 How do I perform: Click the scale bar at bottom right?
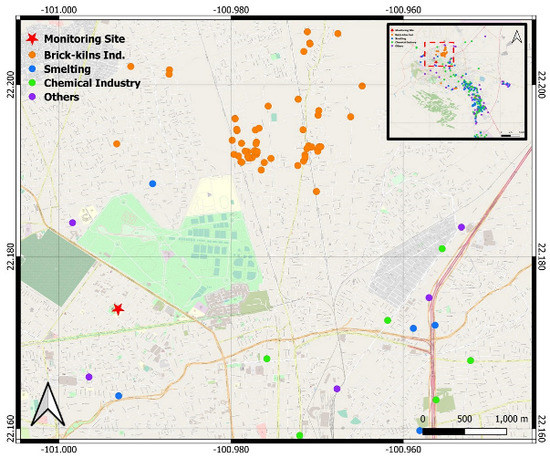(x=464, y=431)
